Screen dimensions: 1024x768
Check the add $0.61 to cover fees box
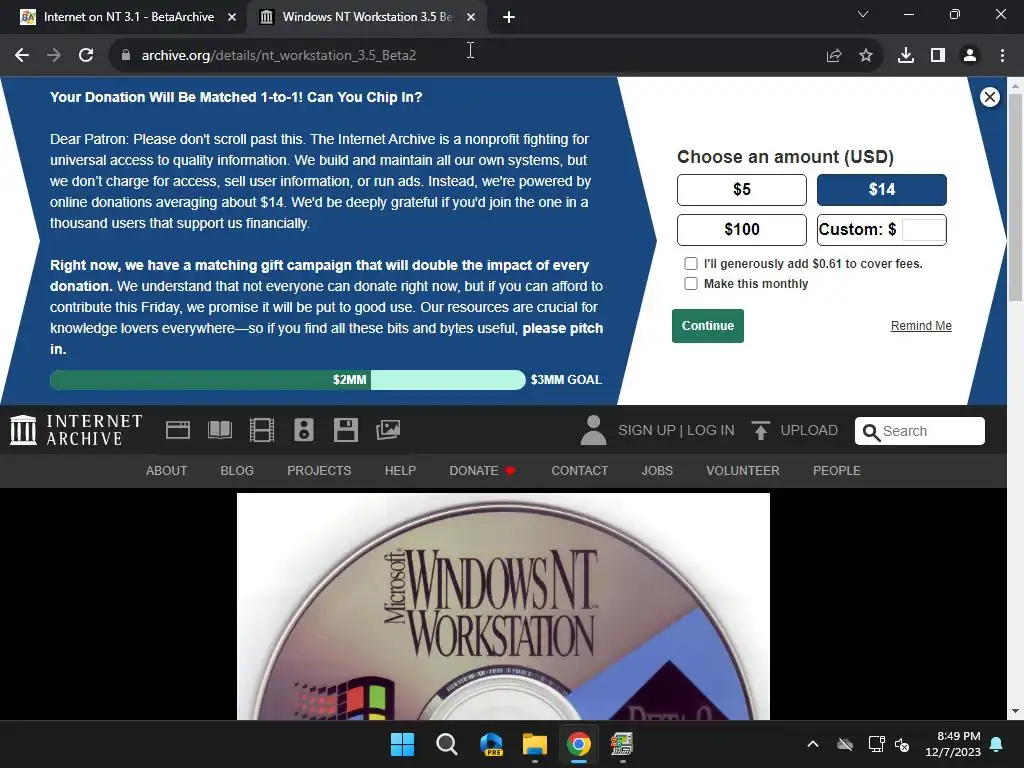pyautogui.click(x=691, y=264)
